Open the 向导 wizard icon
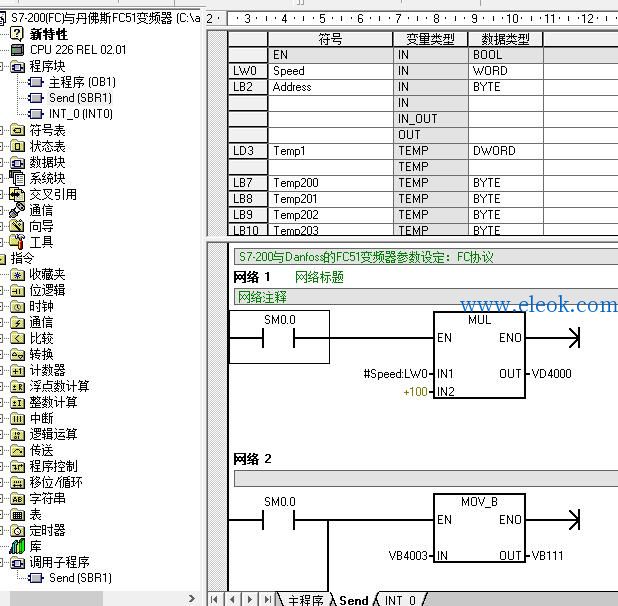This screenshot has height=606, width=618. [17, 226]
